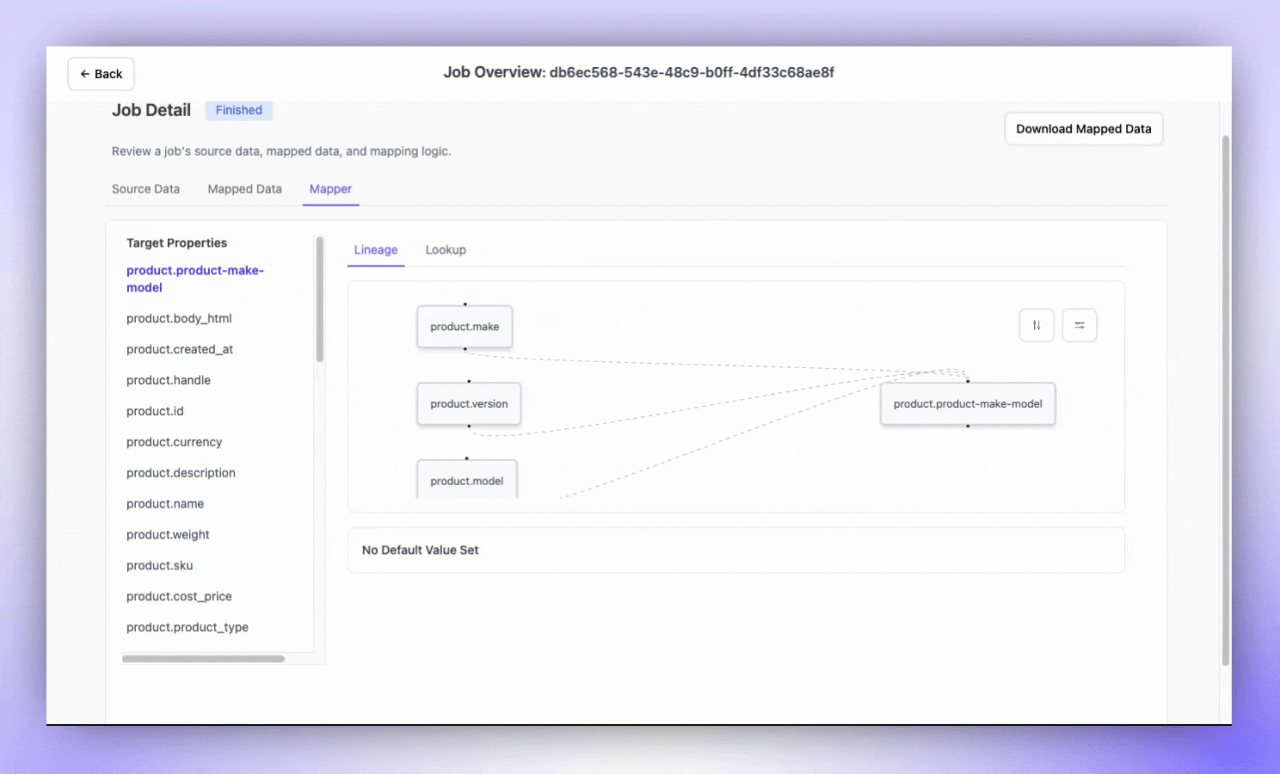Click the Back arrow button
Viewport: 1280px width, 774px height.
tap(101, 74)
